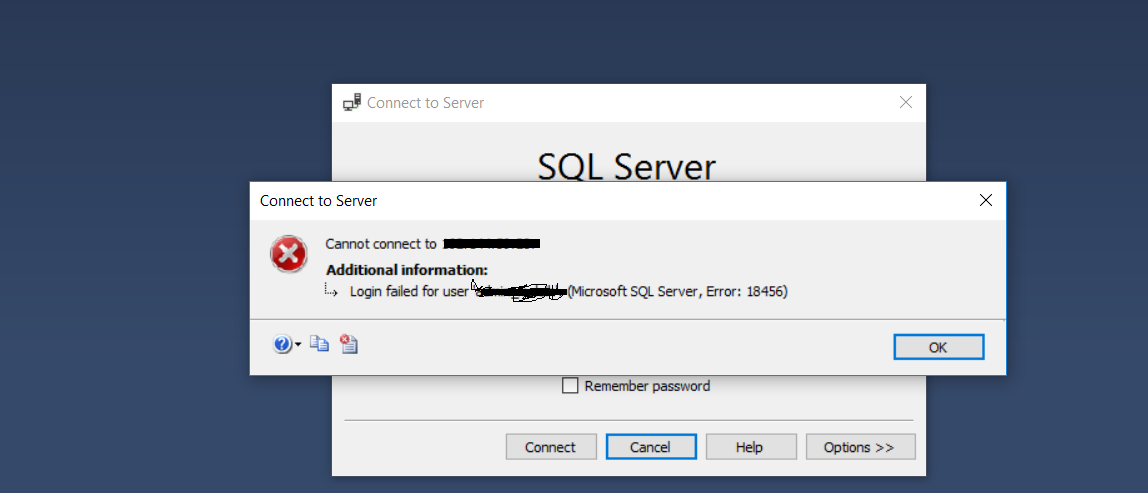Click the Cannot connect to message text
Viewport: 1148px width, 493px height.
[x=381, y=244]
